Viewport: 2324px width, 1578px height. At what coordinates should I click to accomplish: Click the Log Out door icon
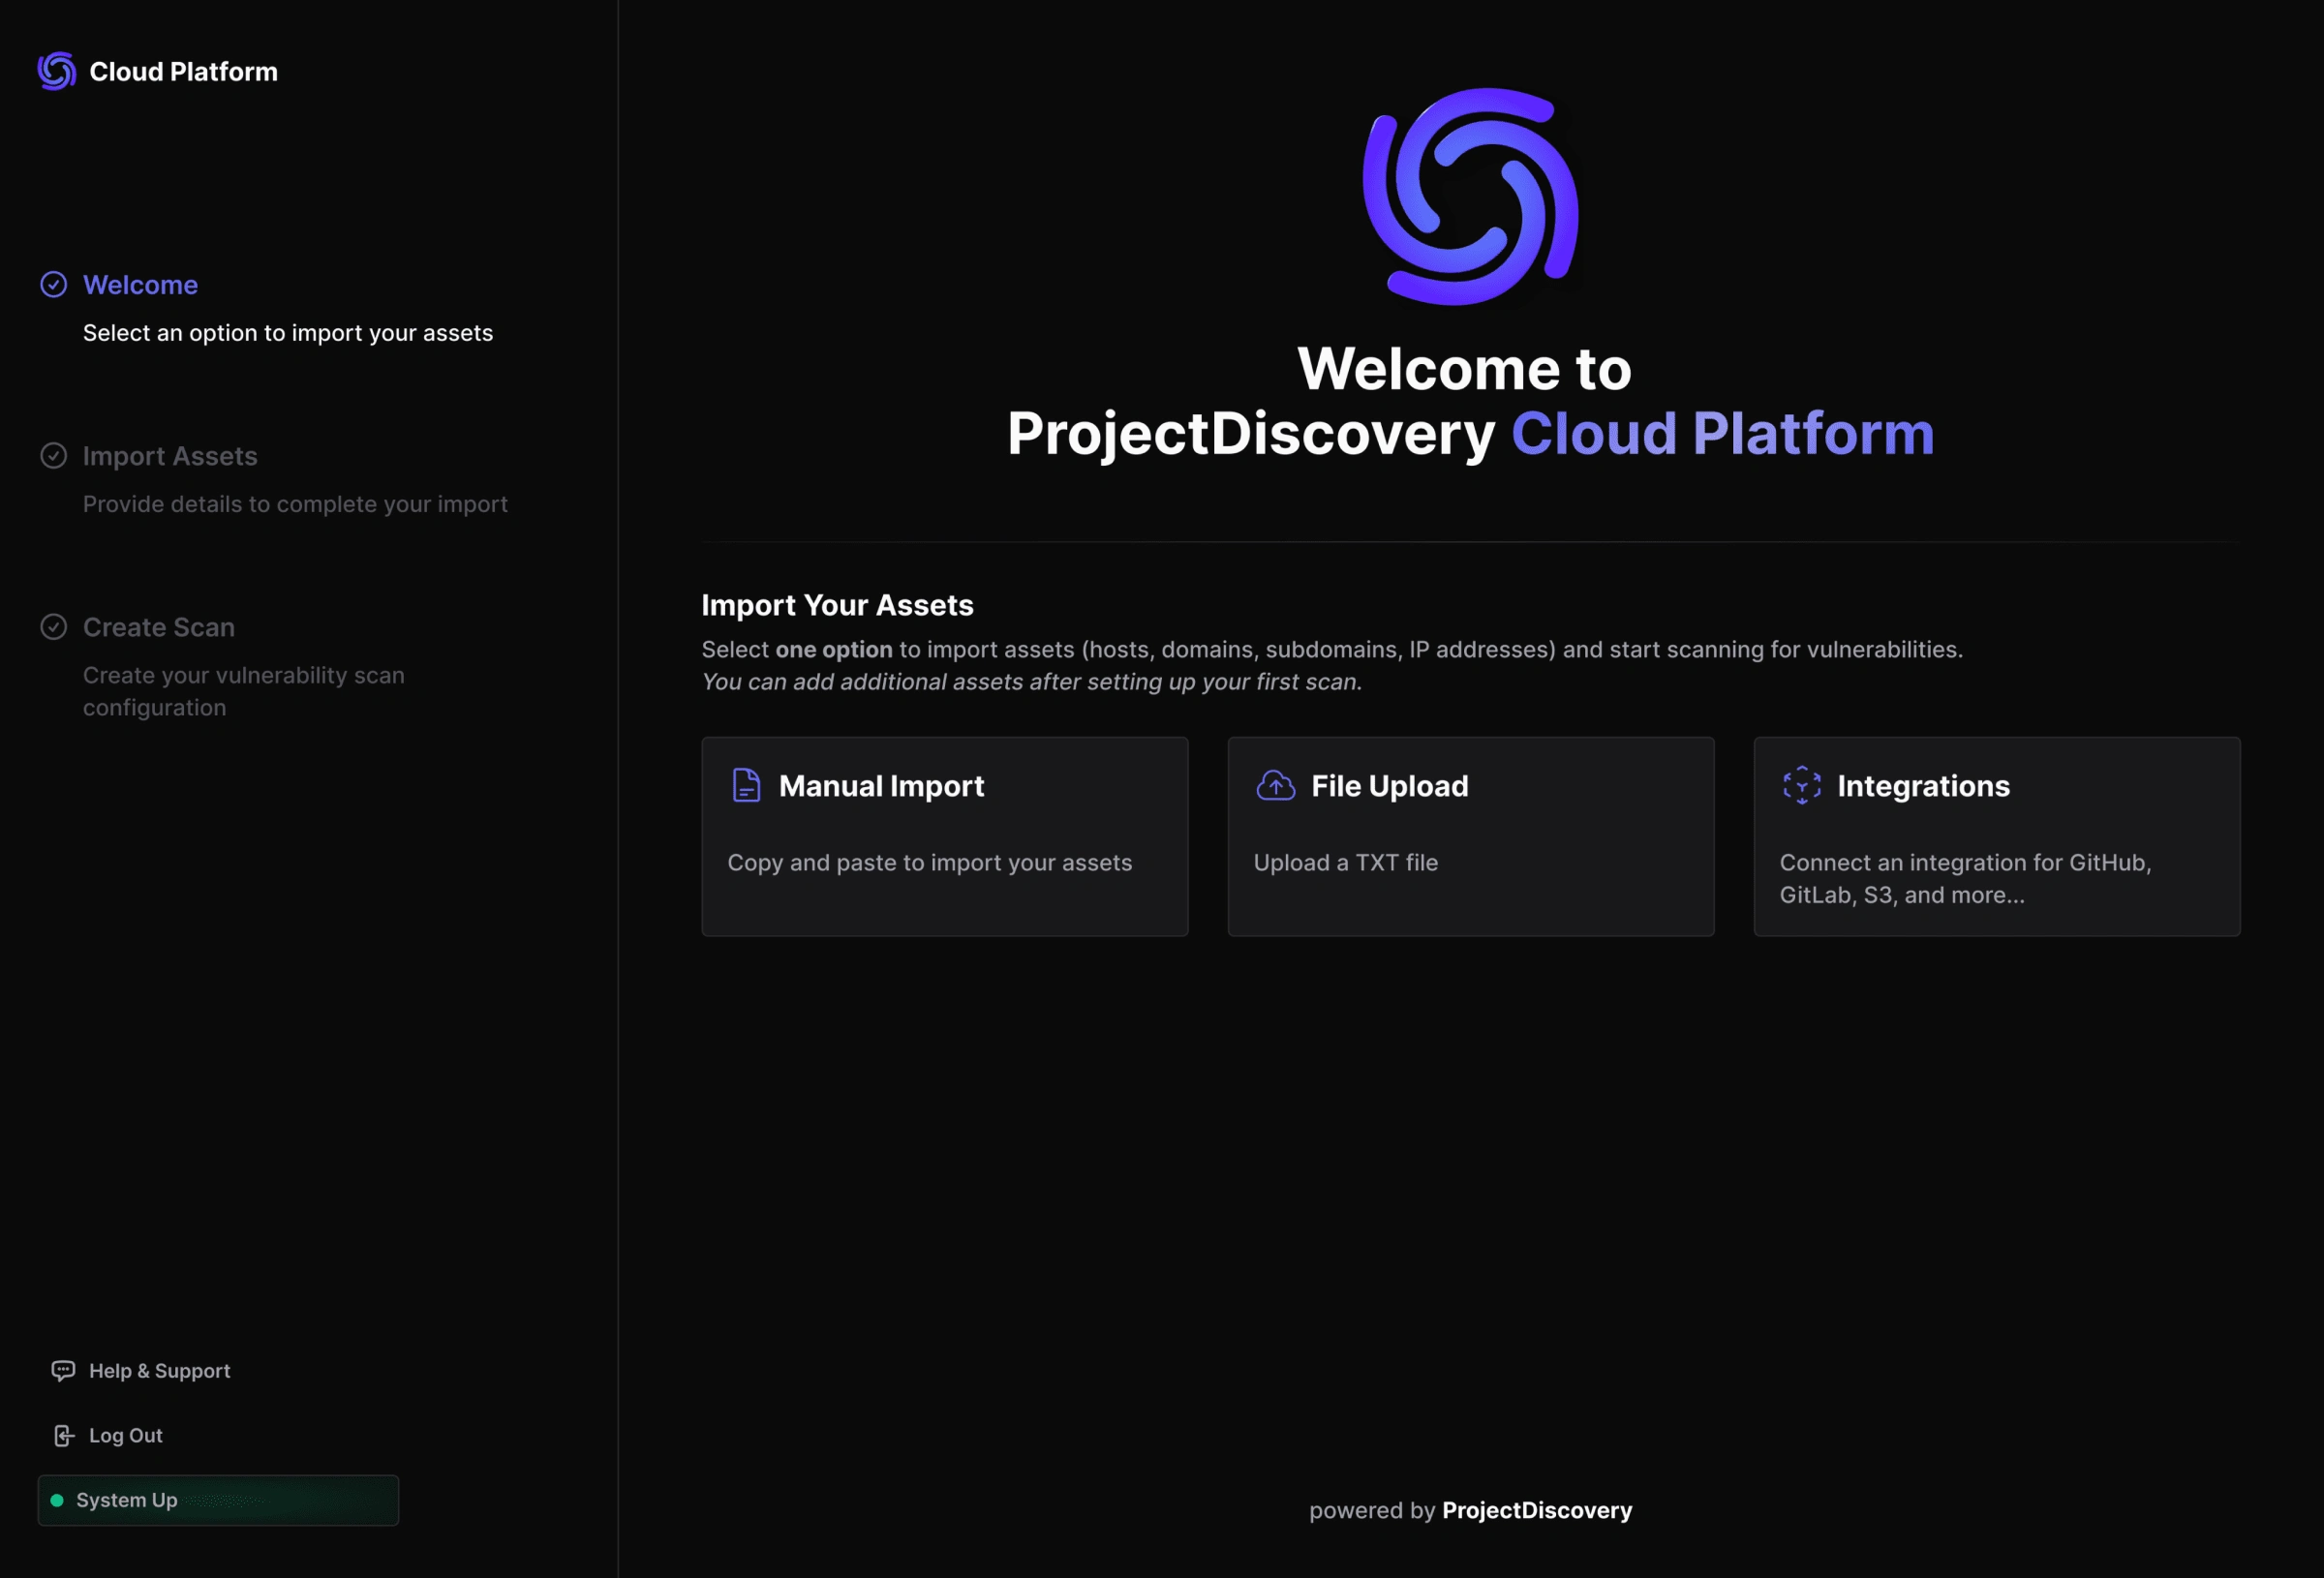(64, 1436)
